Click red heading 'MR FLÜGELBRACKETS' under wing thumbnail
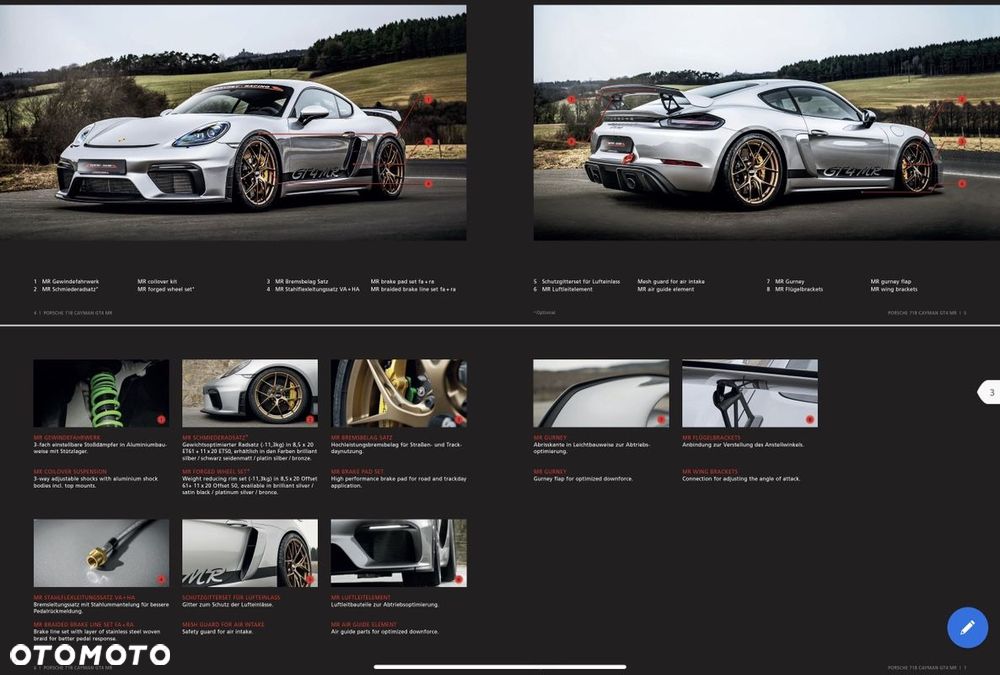The width and height of the screenshot is (1000, 675). coord(711,438)
